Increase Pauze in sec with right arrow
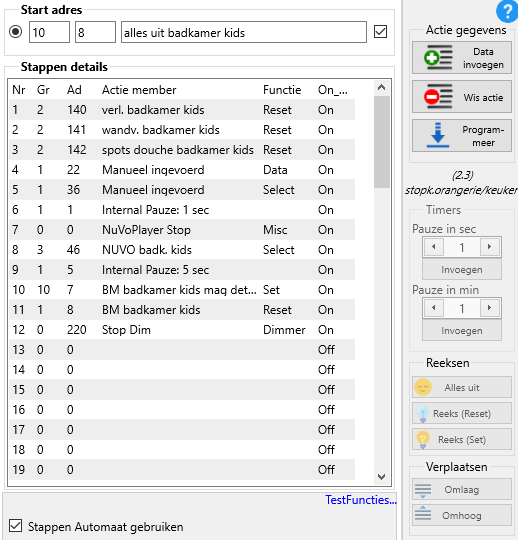The image size is (518, 540). (489, 247)
